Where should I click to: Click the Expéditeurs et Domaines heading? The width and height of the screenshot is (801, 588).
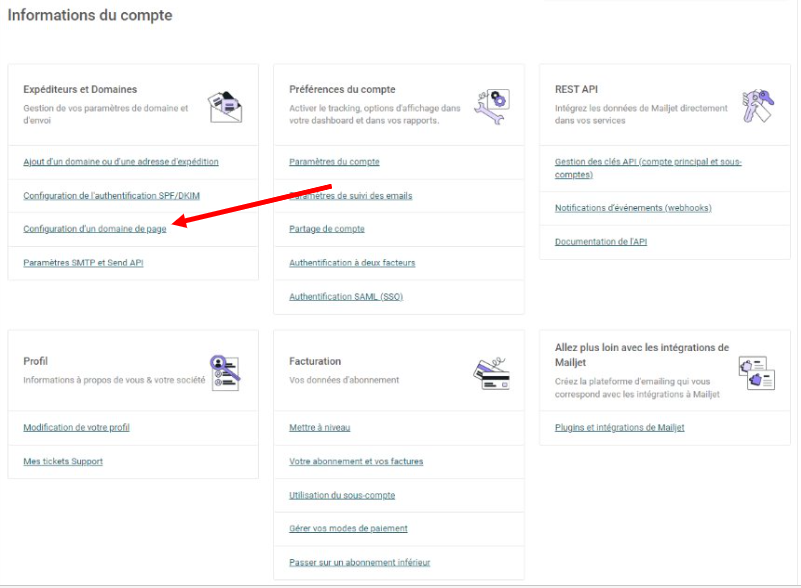click(80, 89)
